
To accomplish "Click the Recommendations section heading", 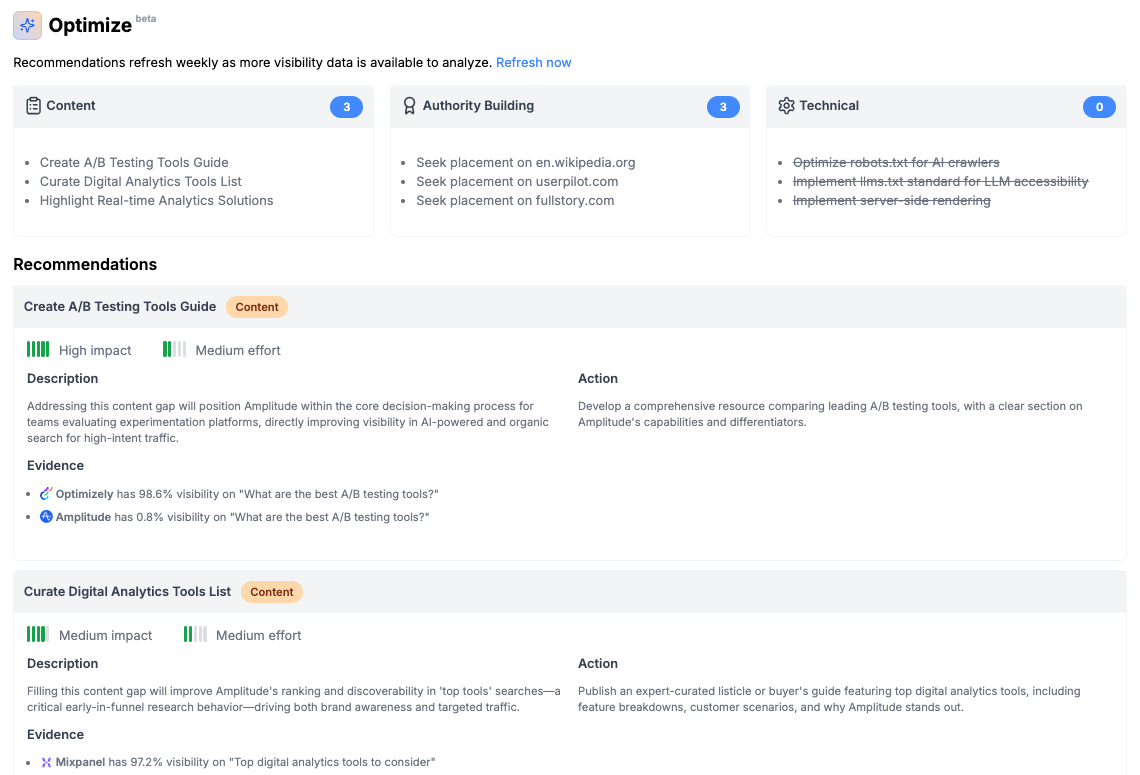I will click(85, 265).
